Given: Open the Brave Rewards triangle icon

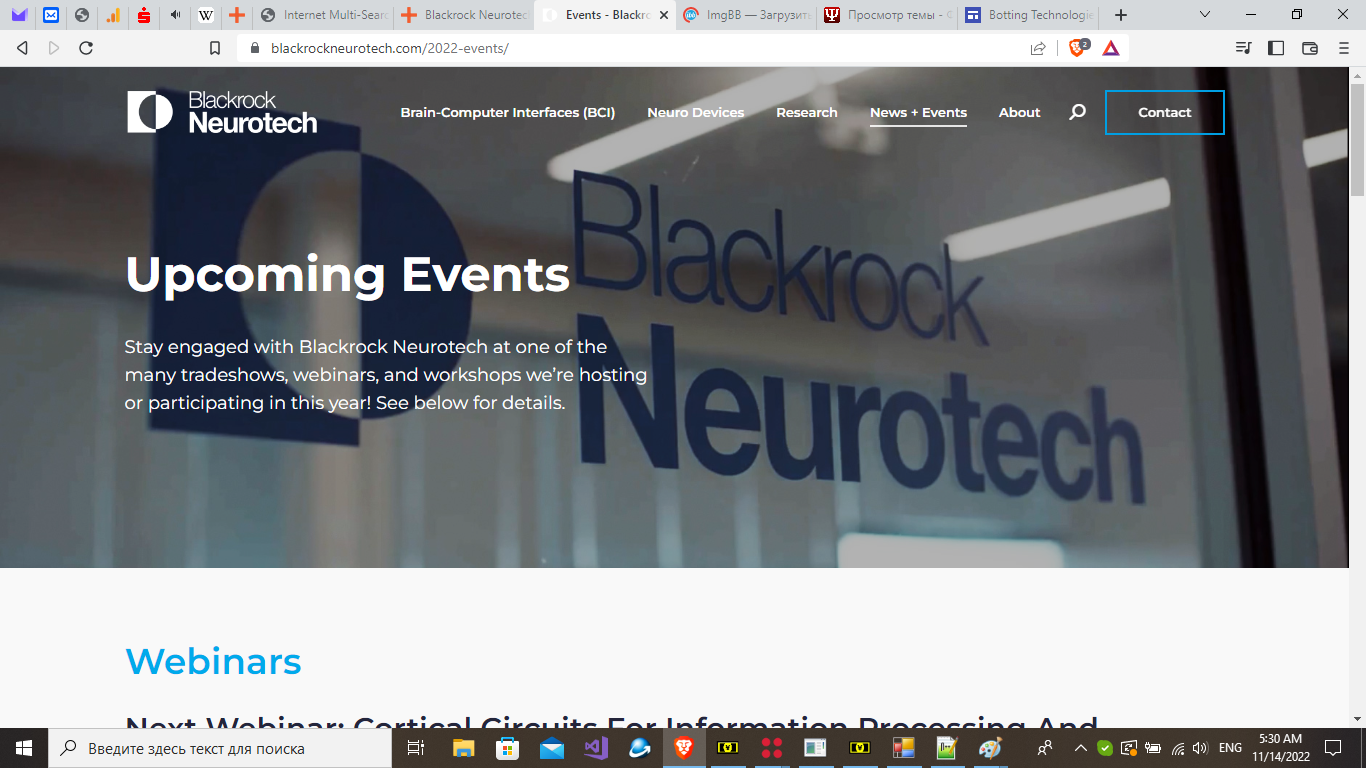Looking at the screenshot, I should 1110,48.
